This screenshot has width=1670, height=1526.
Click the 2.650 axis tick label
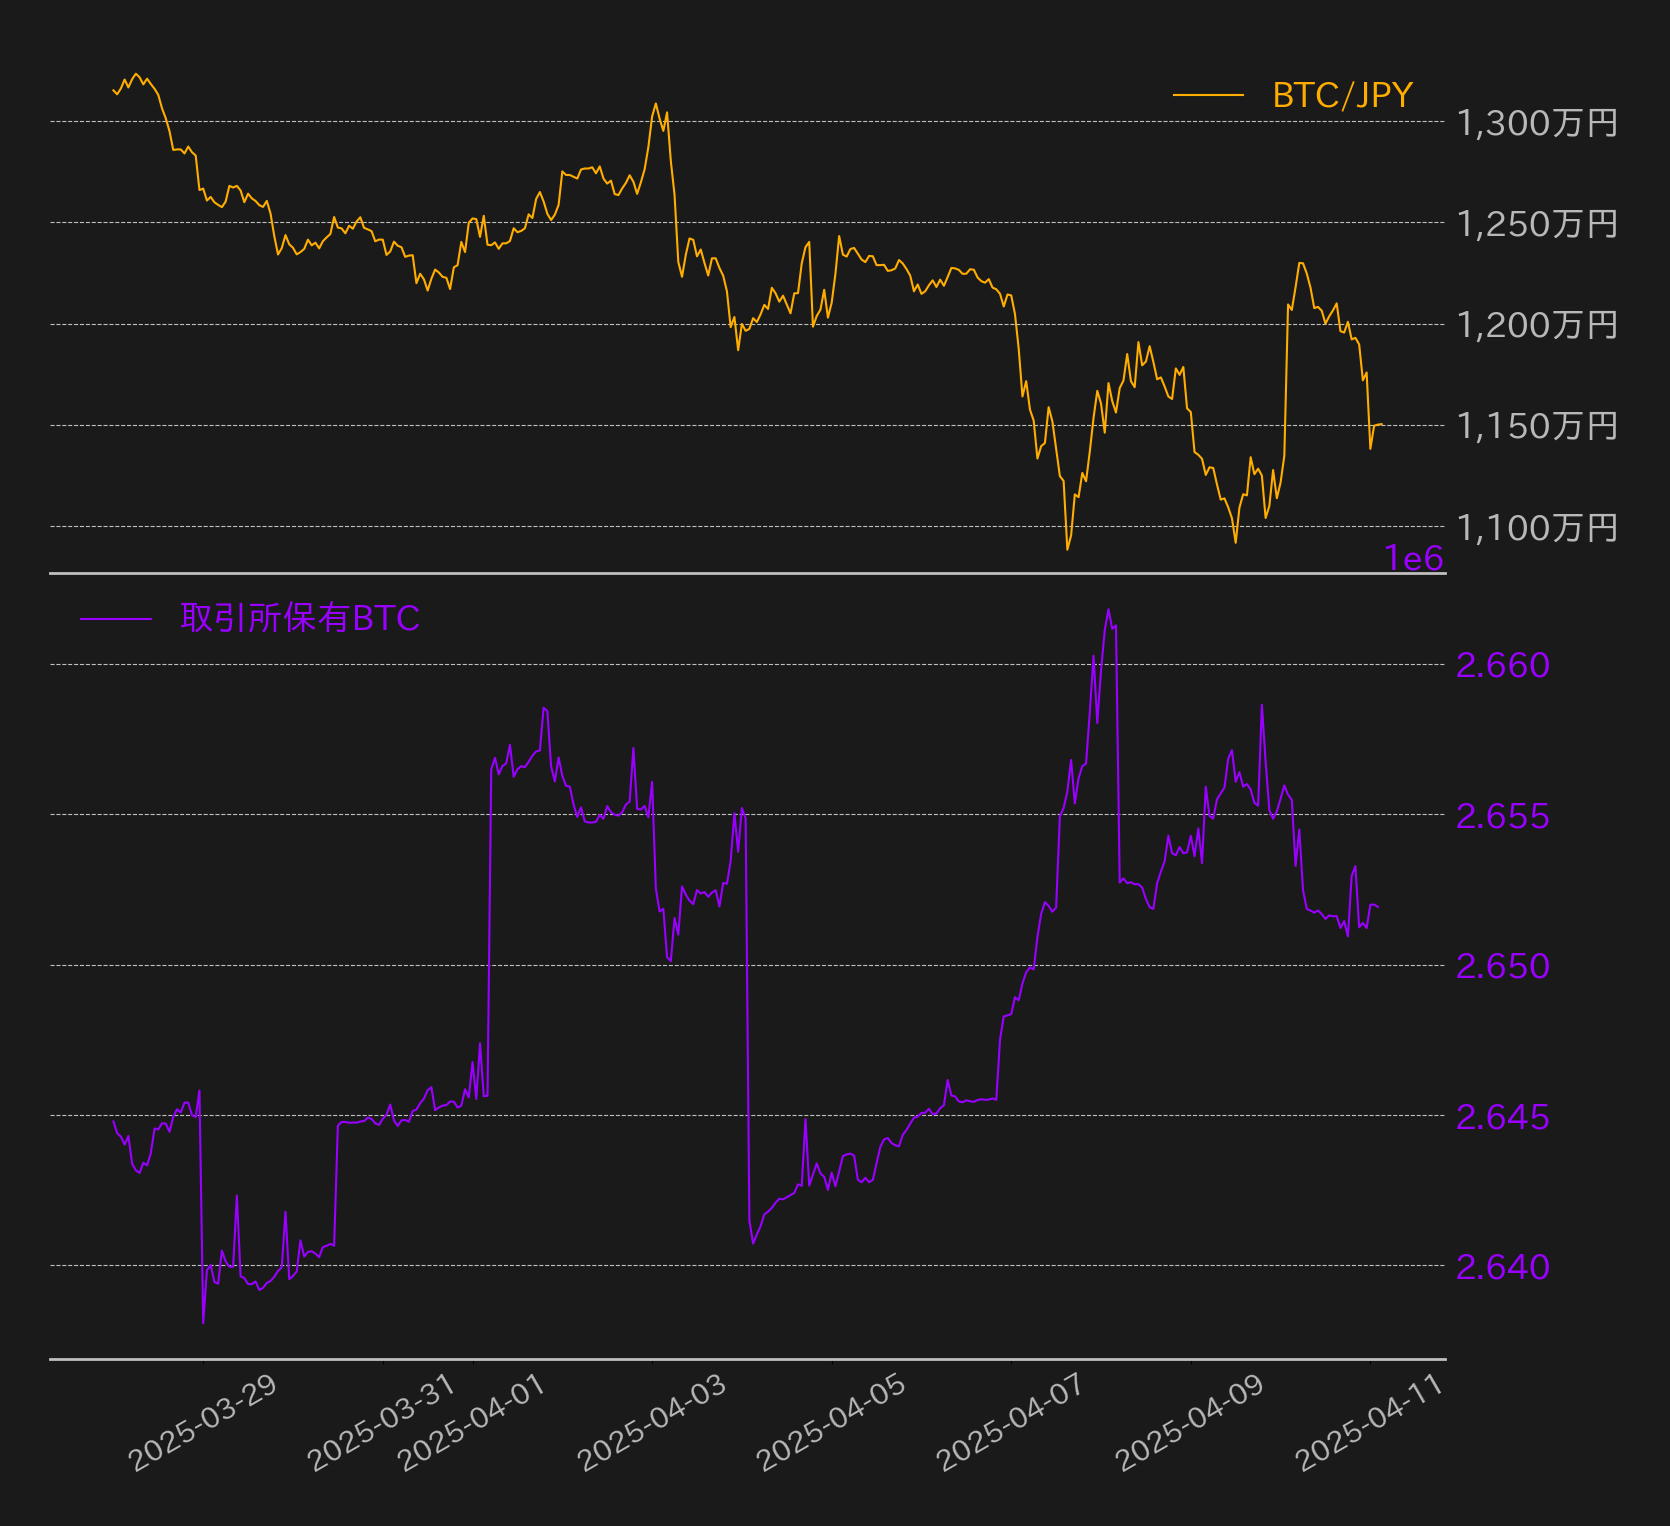pyautogui.click(x=1502, y=966)
